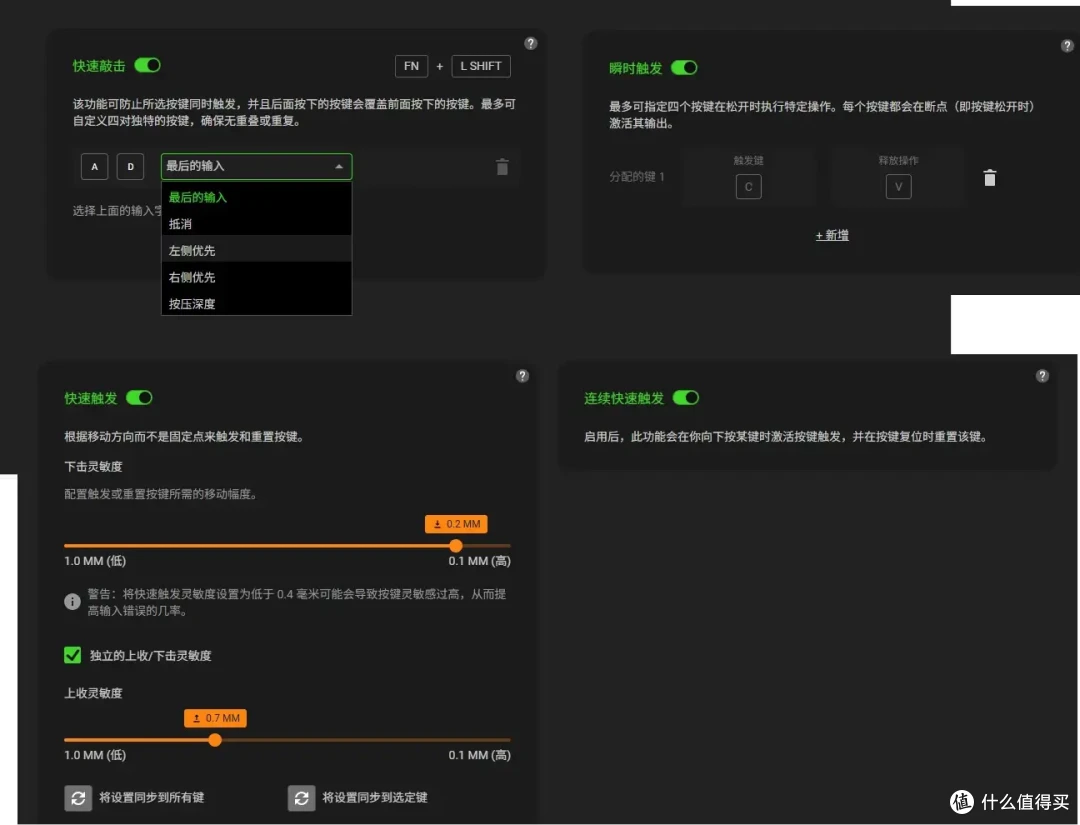Click the FN shortcut key button
This screenshot has height=825, width=1080.
[x=411, y=66]
